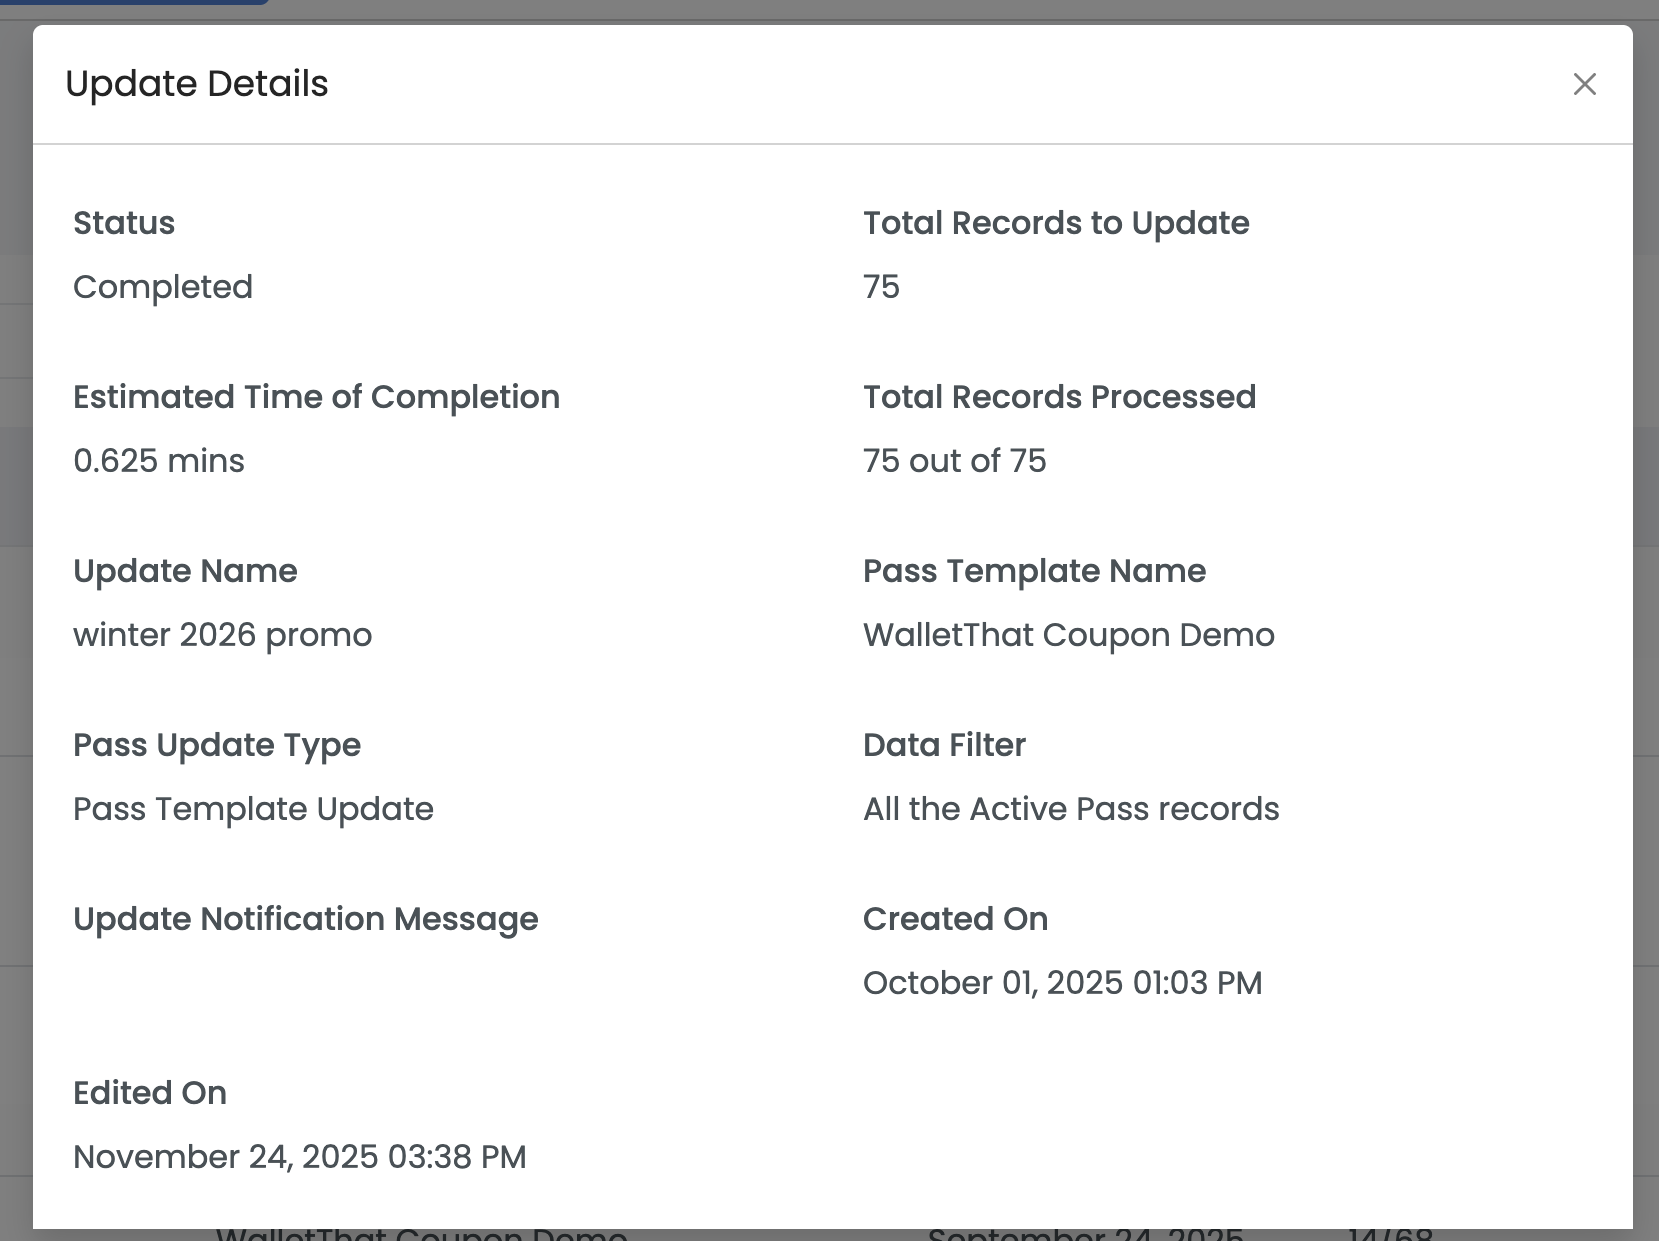Click the Edited On date November 24, 2025
This screenshot has height=1241, width=1659.
tap(299, 1157)
